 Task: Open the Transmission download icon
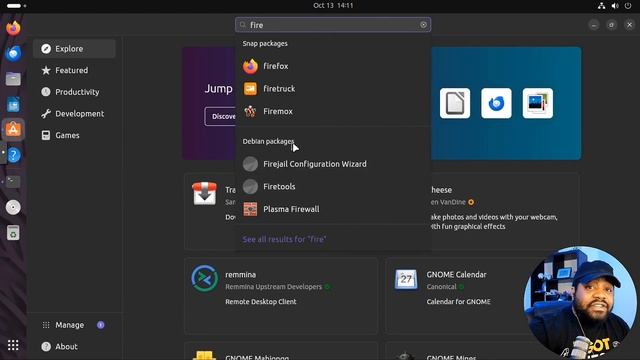(x=204, y=193)
